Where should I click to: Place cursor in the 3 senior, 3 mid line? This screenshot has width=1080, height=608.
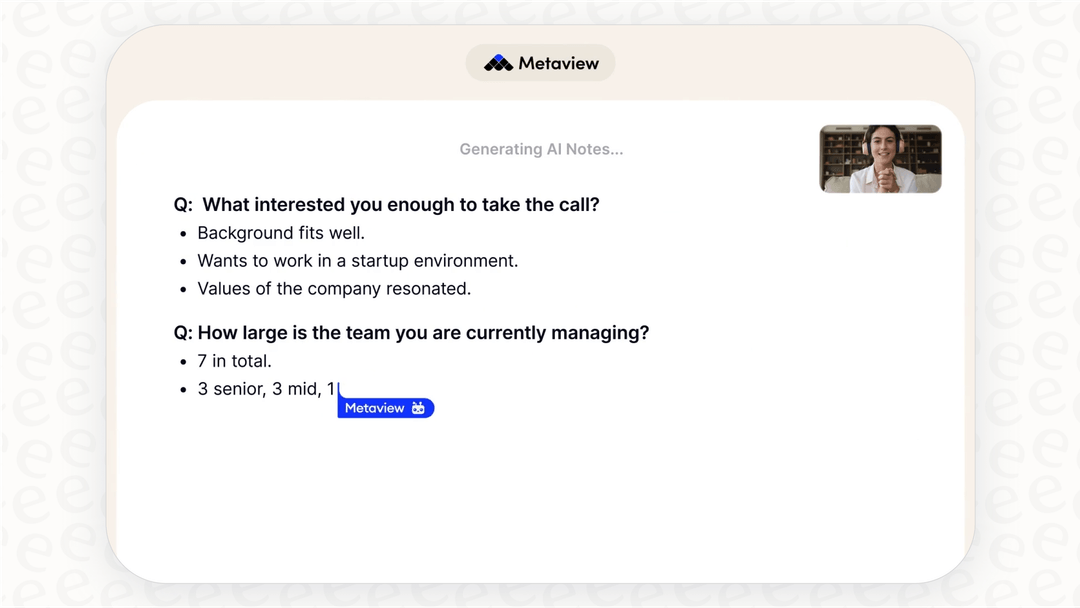(x=266, y=388)
